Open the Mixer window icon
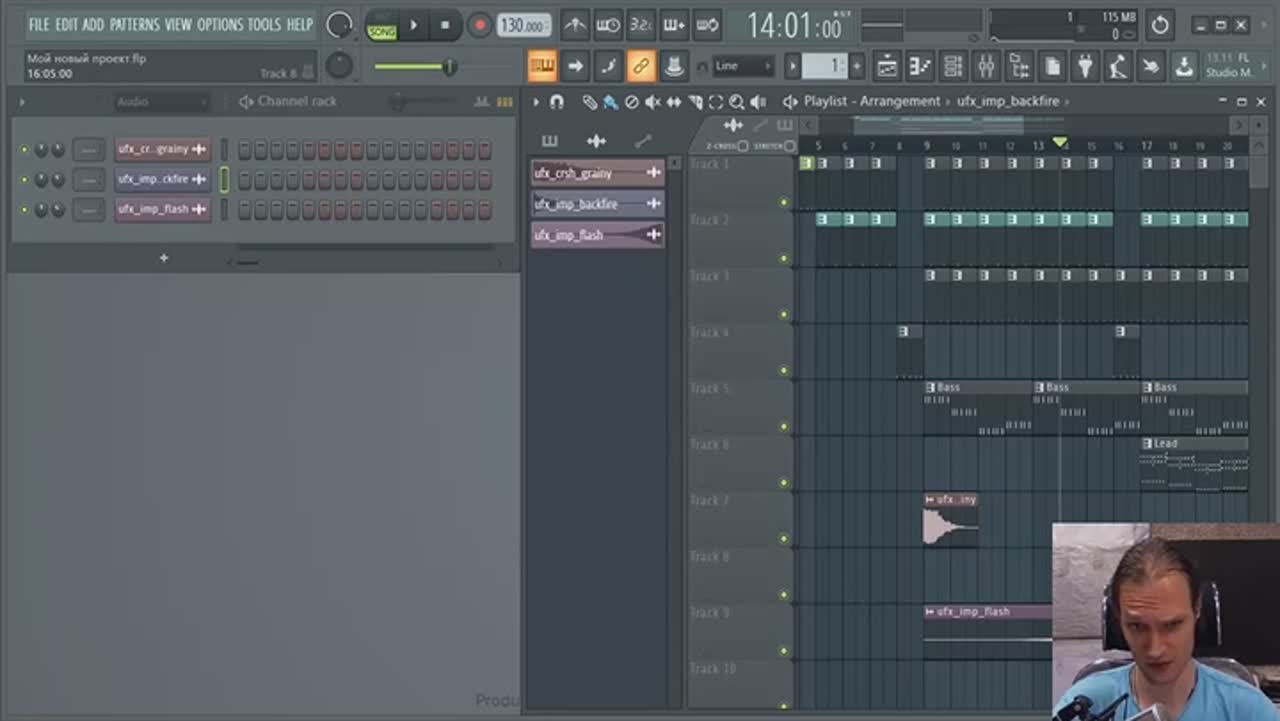Viewport: 1280px width, 721px height. point(986,67)
